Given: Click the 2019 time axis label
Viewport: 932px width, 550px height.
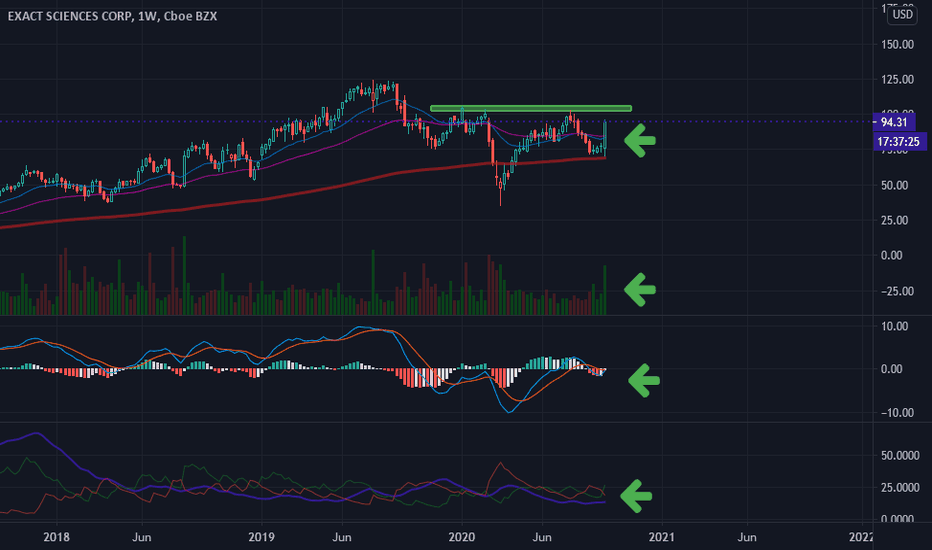Looking at the screenshot, I should pyautogui.click(x=261, y=537).
